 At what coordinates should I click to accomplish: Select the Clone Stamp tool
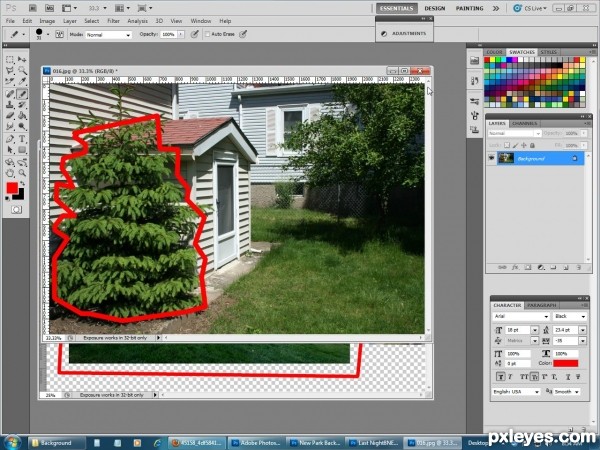click(10, 104)
